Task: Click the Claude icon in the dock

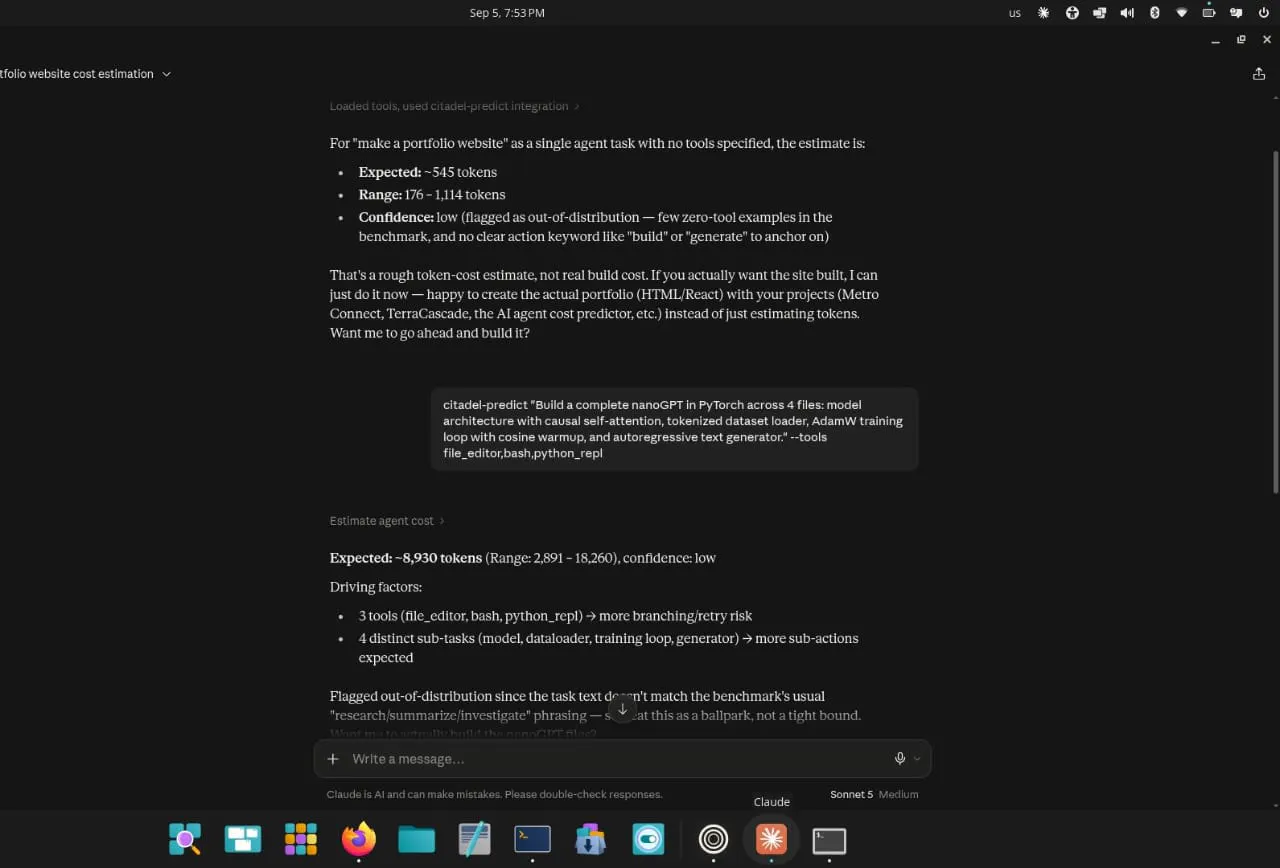Action: click(771, 839)
